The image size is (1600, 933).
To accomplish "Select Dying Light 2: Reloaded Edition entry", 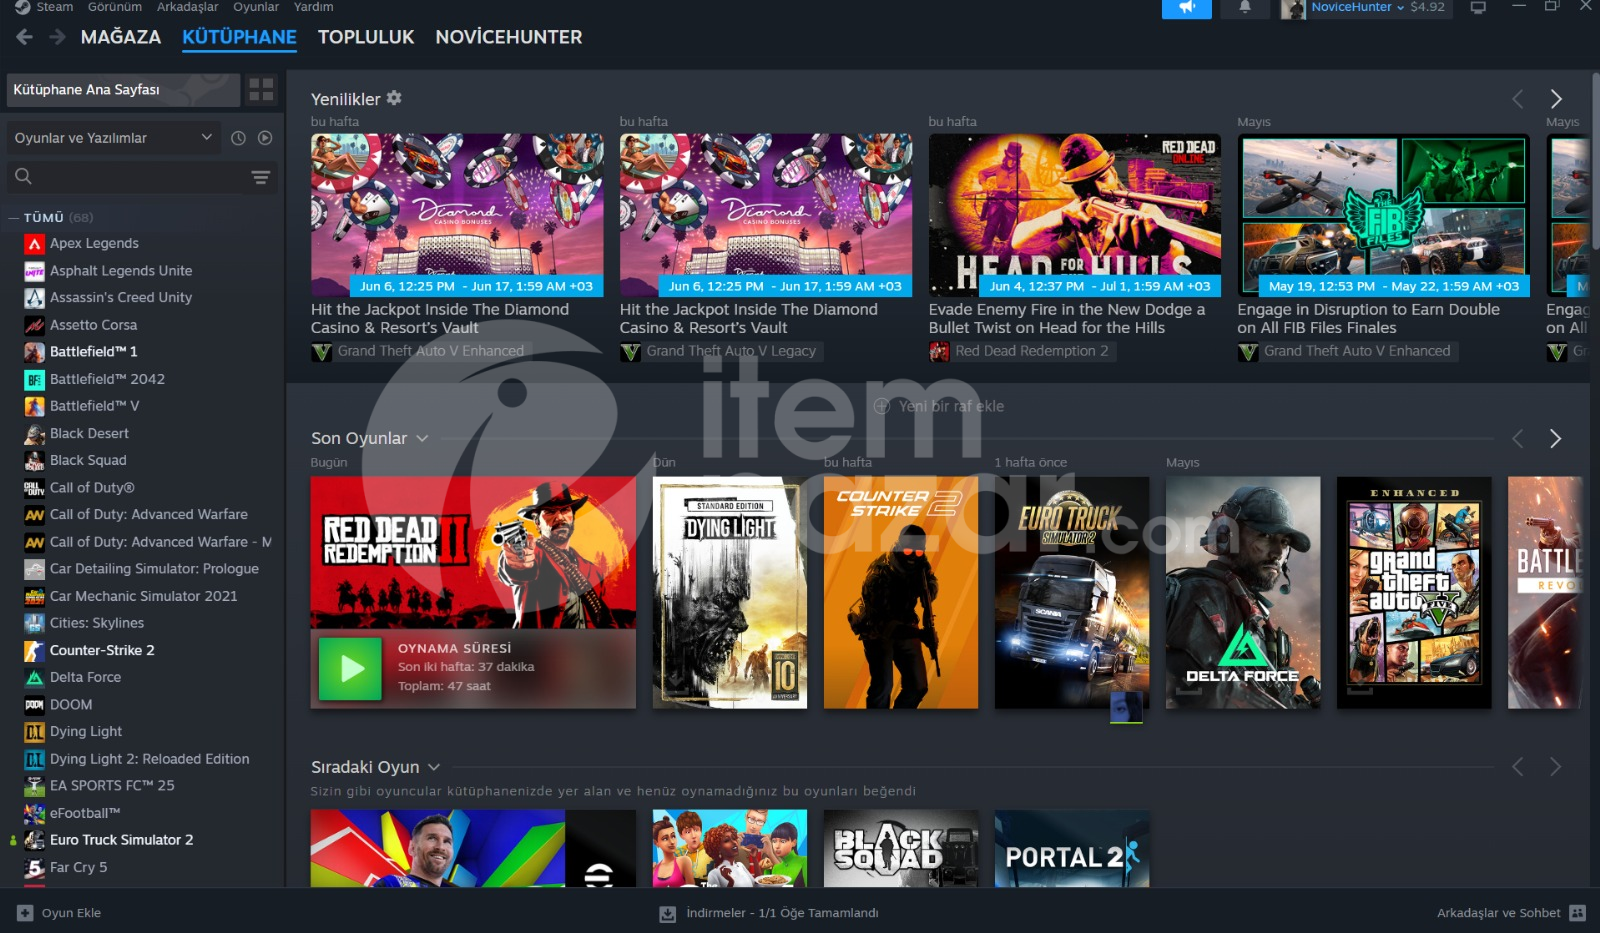I will 149,759.
